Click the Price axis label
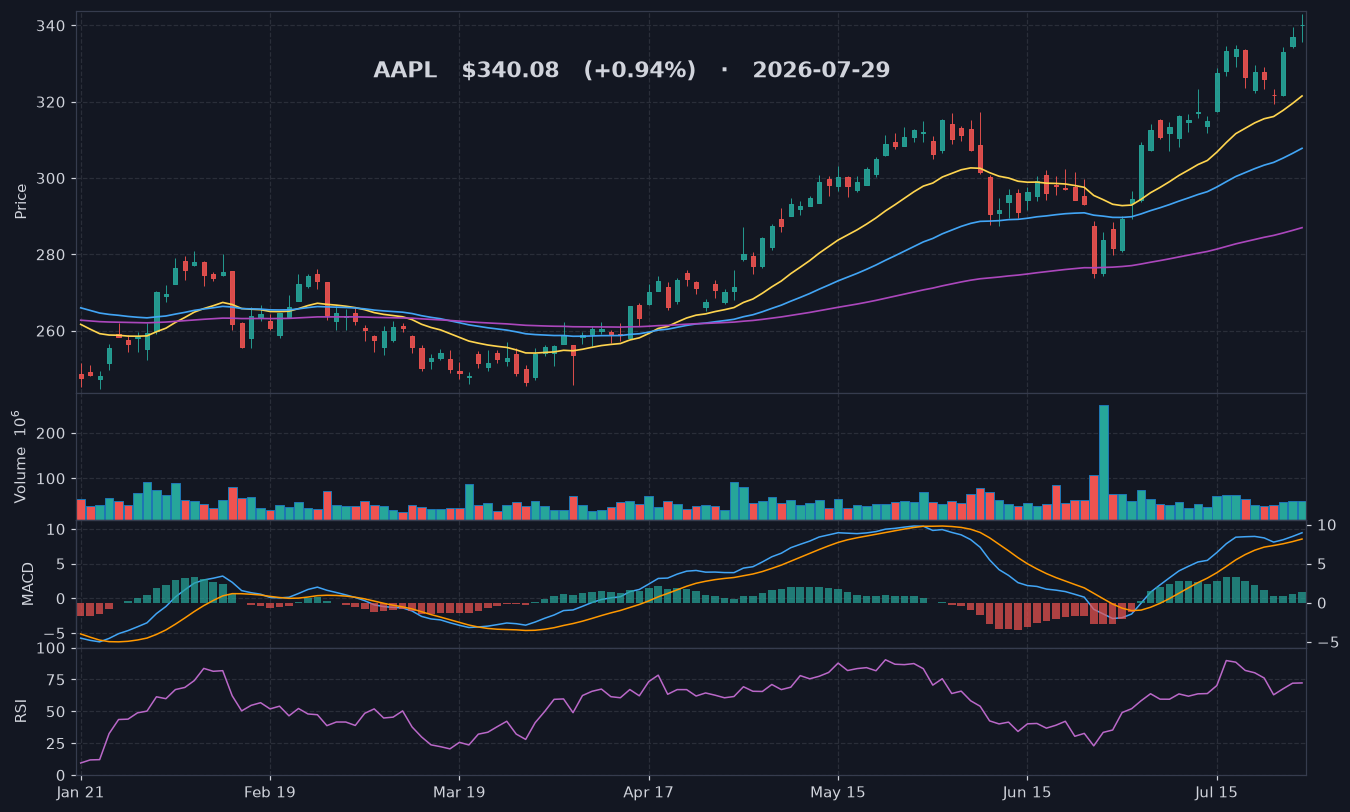 pos(21,201)
